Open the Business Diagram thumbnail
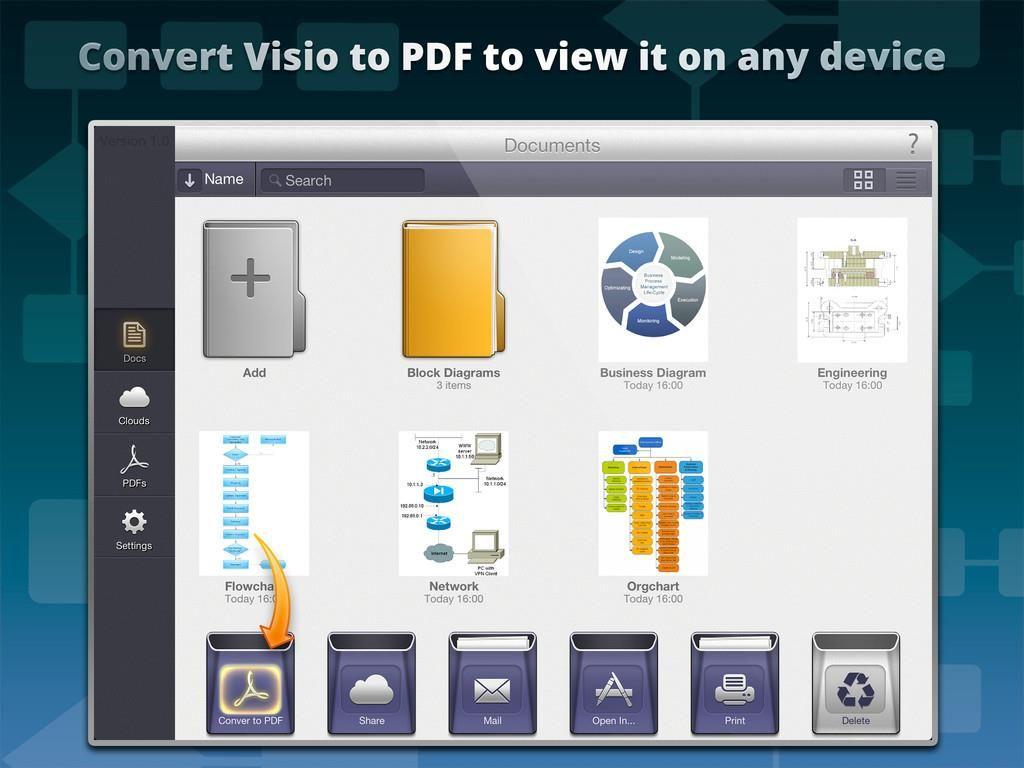 653,289
